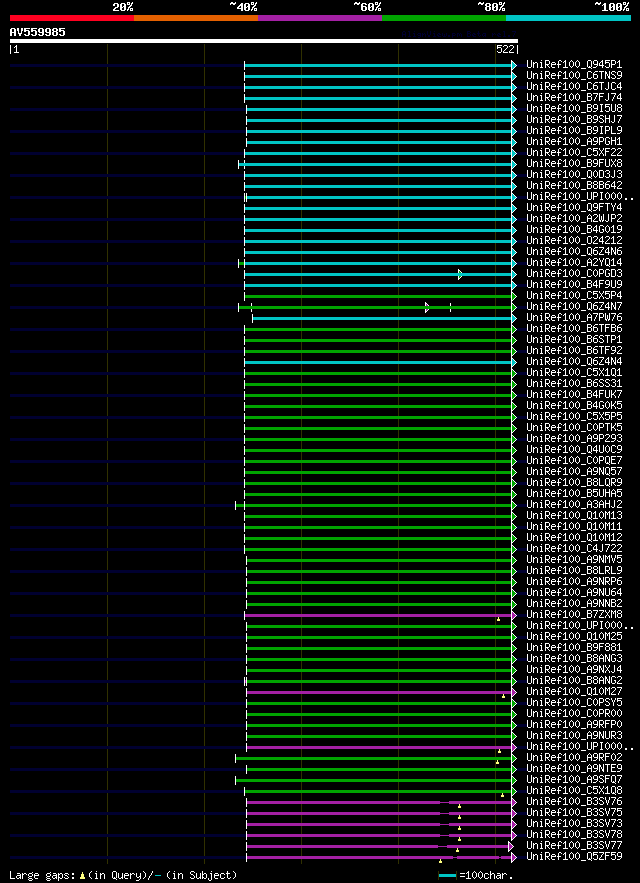Select the UniRef100_A9NU64 label
Screen dimensions: 640x883
tap(574, 593)
